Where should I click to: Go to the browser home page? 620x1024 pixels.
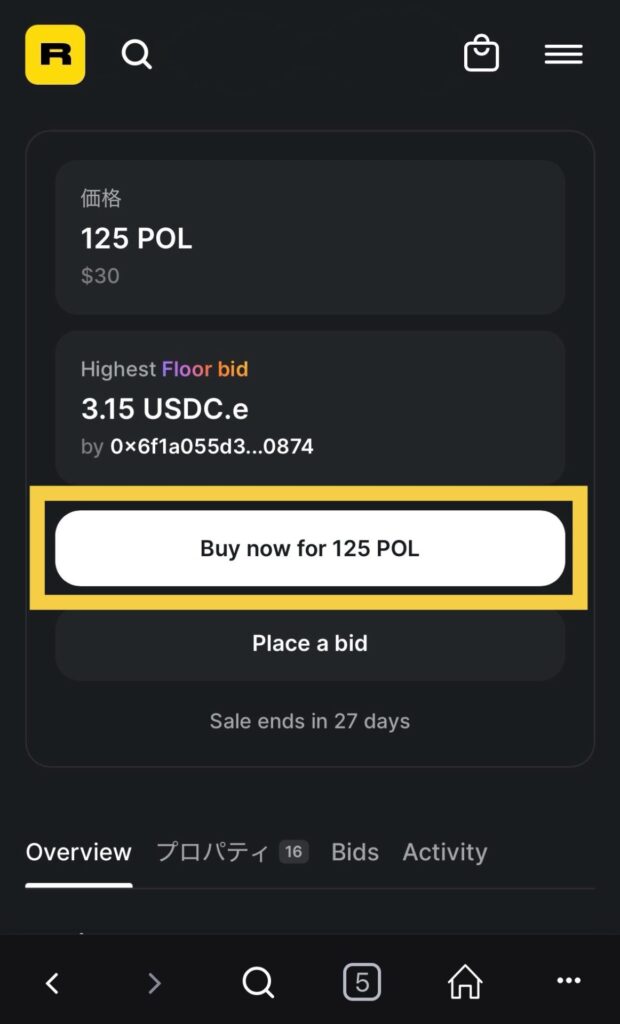pos(465,984)
